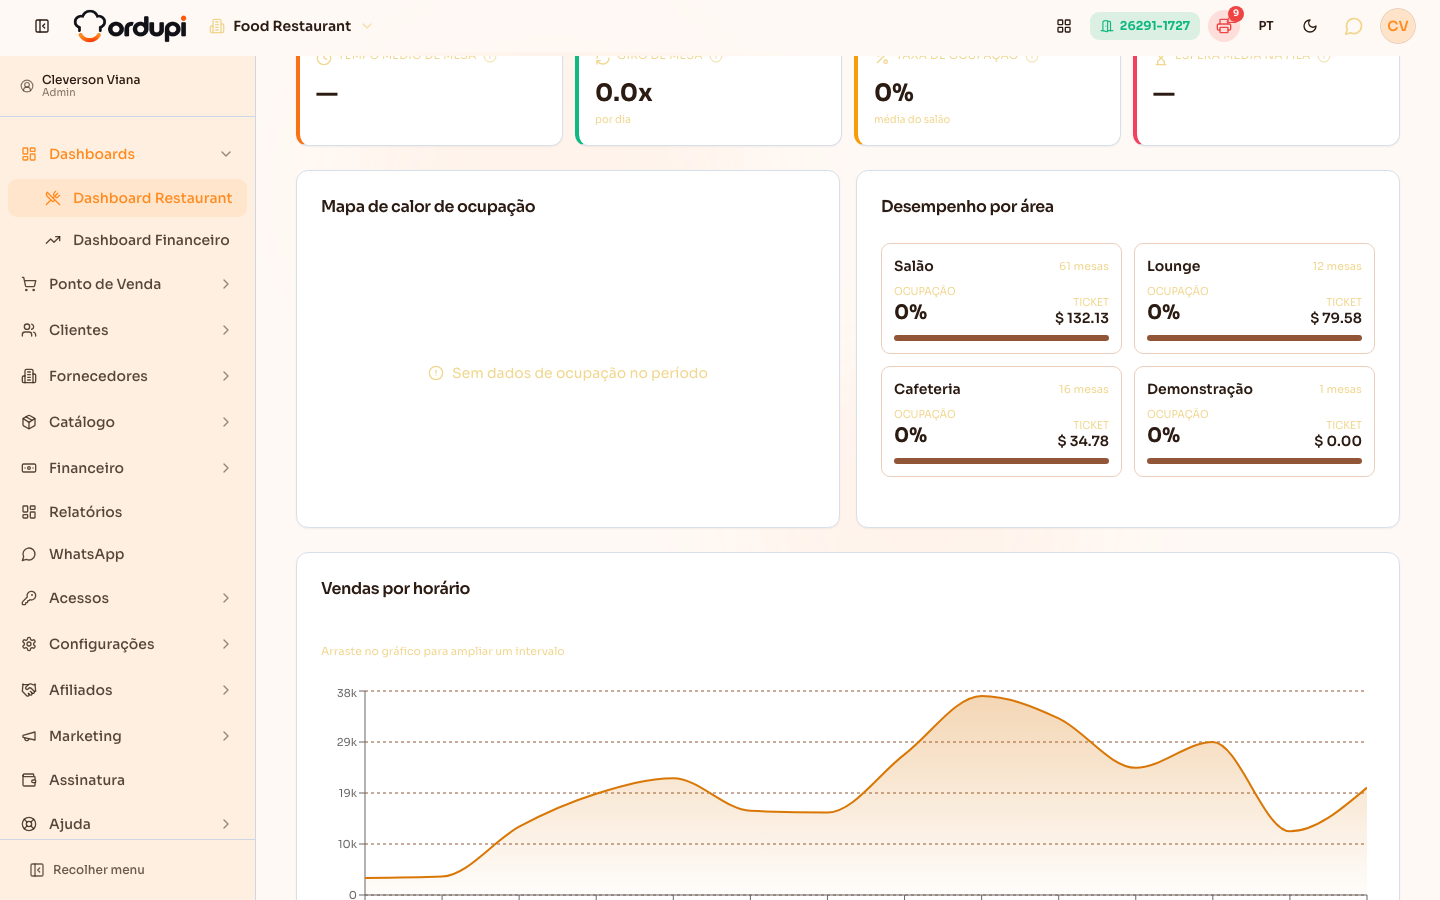
Task: Click the Ajuda lifebuoy icon
Action: click(29, 824)
